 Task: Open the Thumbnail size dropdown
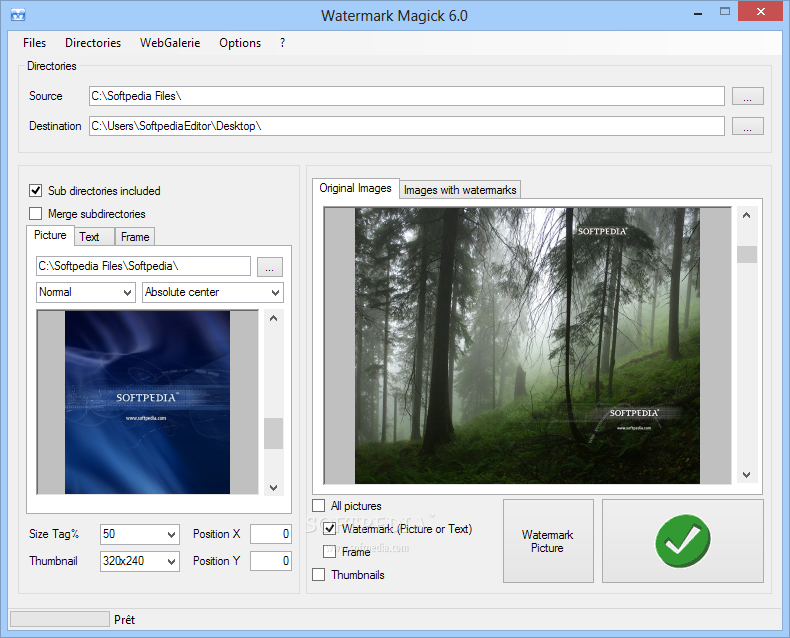[140, 561]
